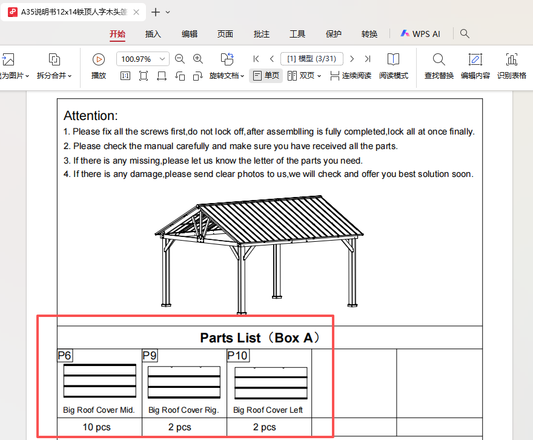Click the P10 part label

coord(238,356)
